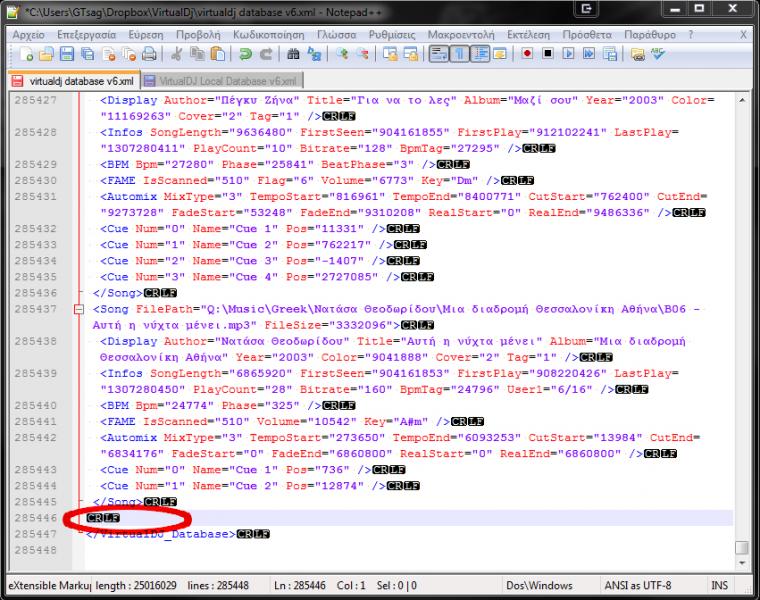The height and width of the screenshot is (600, 760).
Task: Toggle Show all characters pilcrow button
Action: 459,54
